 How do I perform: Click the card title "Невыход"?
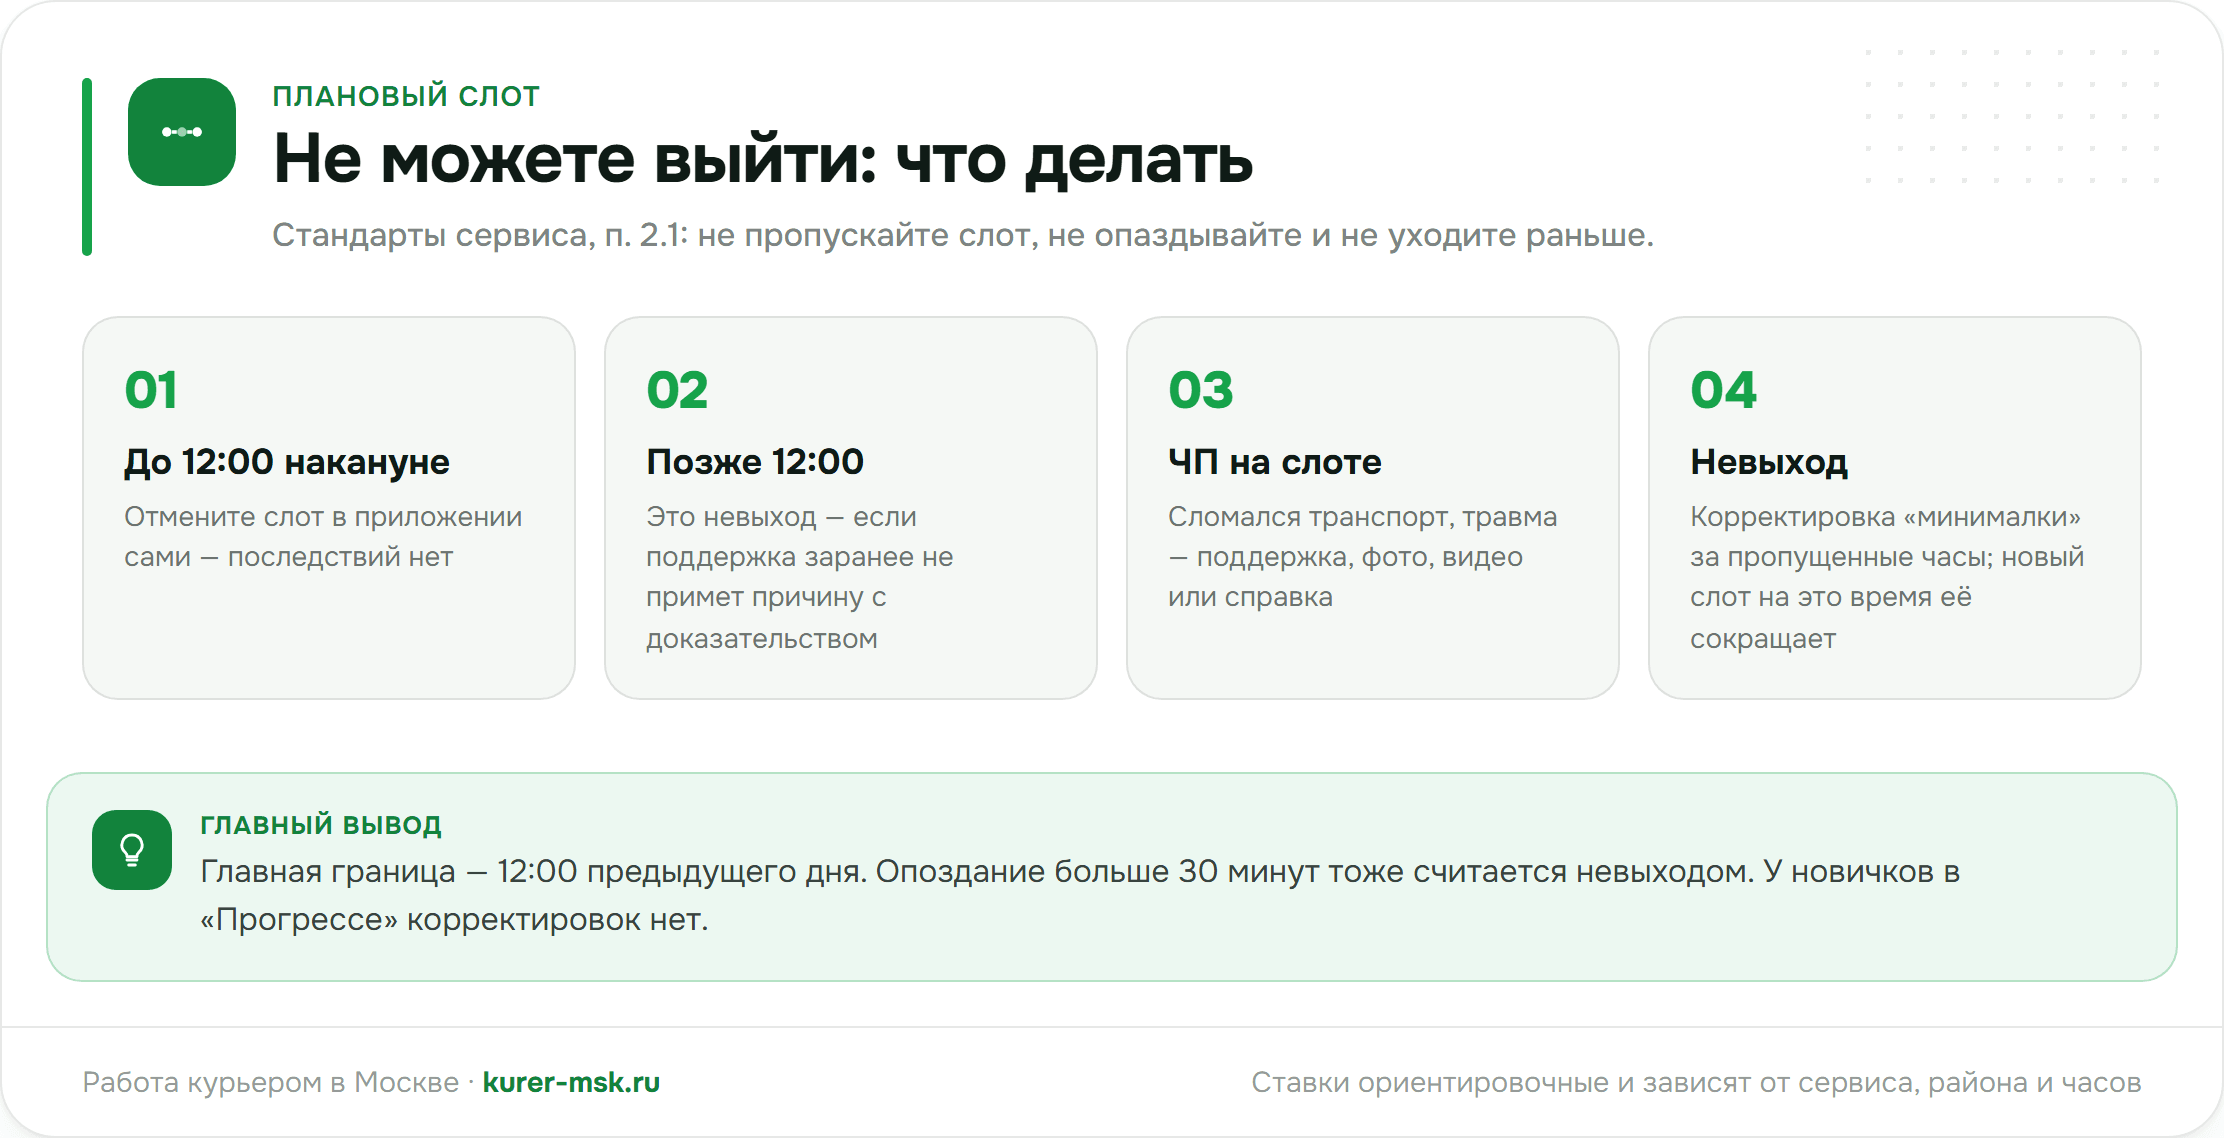[x=1769, y=462]
